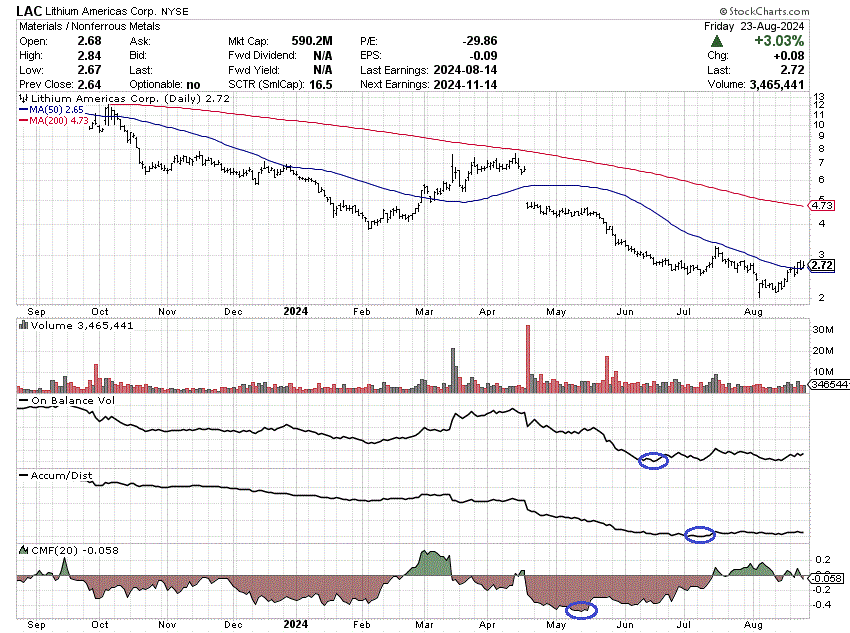Click the -0.4 CMF axis label
Image resolution: width=850 pixels, height=633 pixels.
coord(822,604)
